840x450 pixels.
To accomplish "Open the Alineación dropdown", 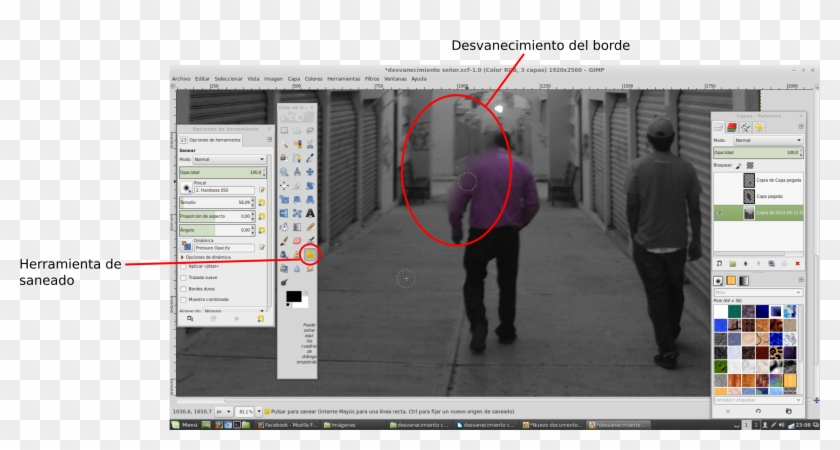I will pos(234,311).
